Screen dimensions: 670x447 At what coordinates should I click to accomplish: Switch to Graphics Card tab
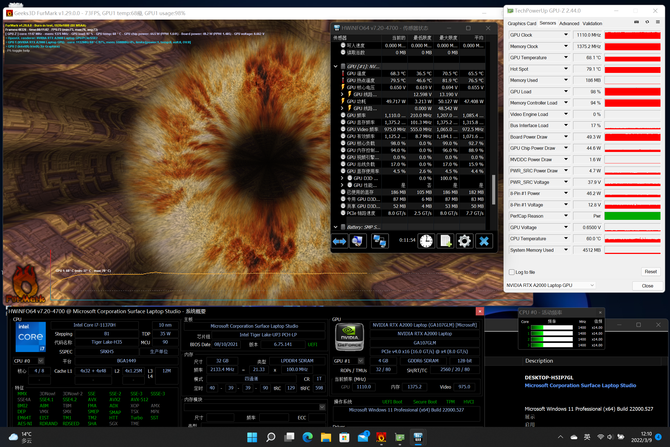pyautogui.click(x=522, y=22)
